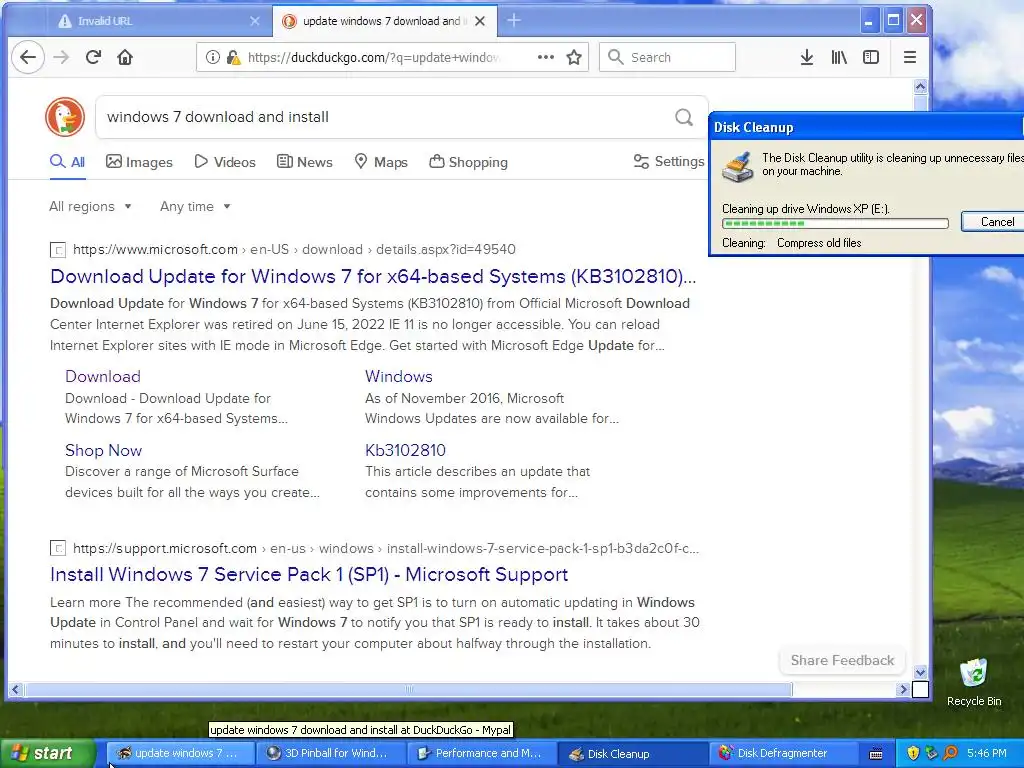Switch to News results
1024x768 pixels.
(x=304, y=162)
